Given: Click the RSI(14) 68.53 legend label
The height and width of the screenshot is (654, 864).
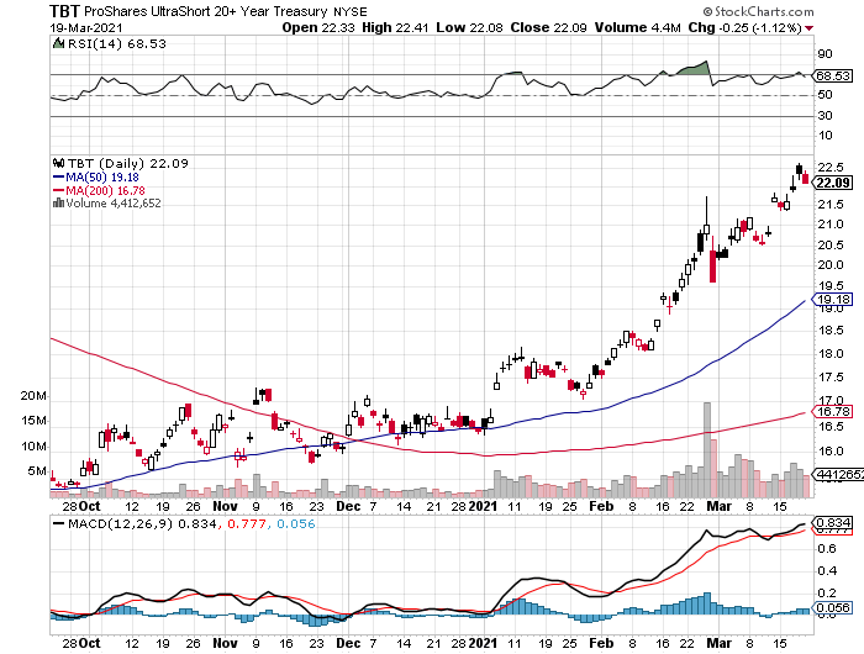Looking at the screenshot, I should (116, 44).
